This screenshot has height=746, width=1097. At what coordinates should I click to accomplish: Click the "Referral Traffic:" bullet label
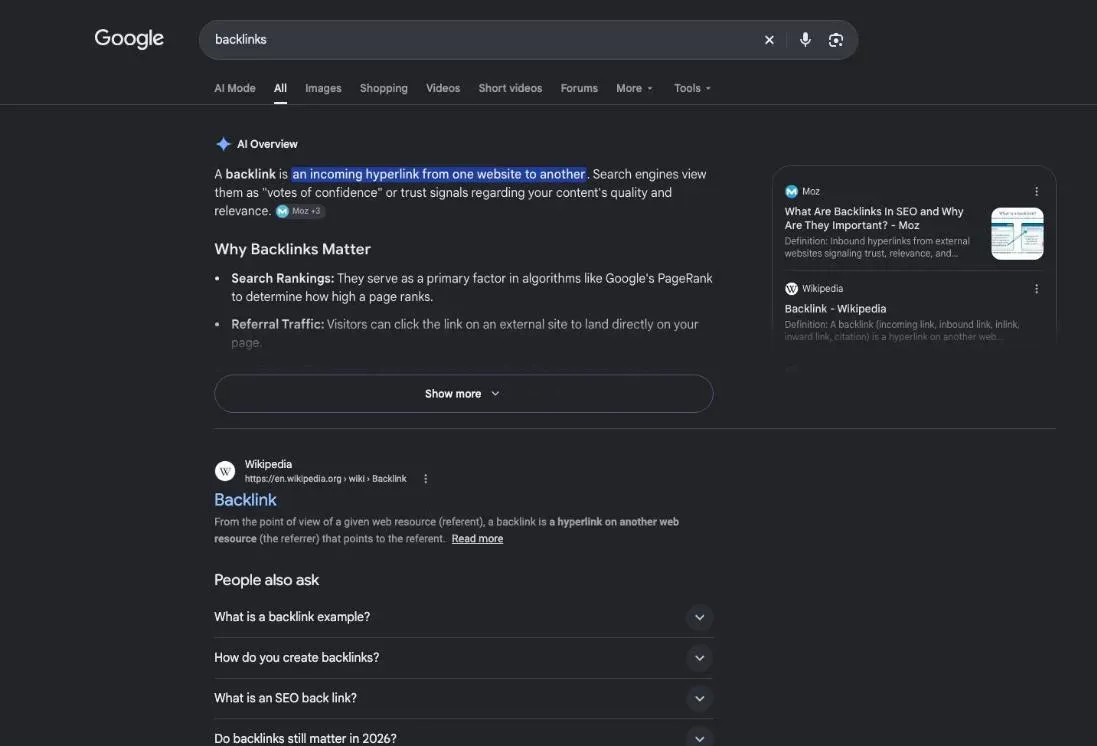pyautogui.click(x=278, y=325)
